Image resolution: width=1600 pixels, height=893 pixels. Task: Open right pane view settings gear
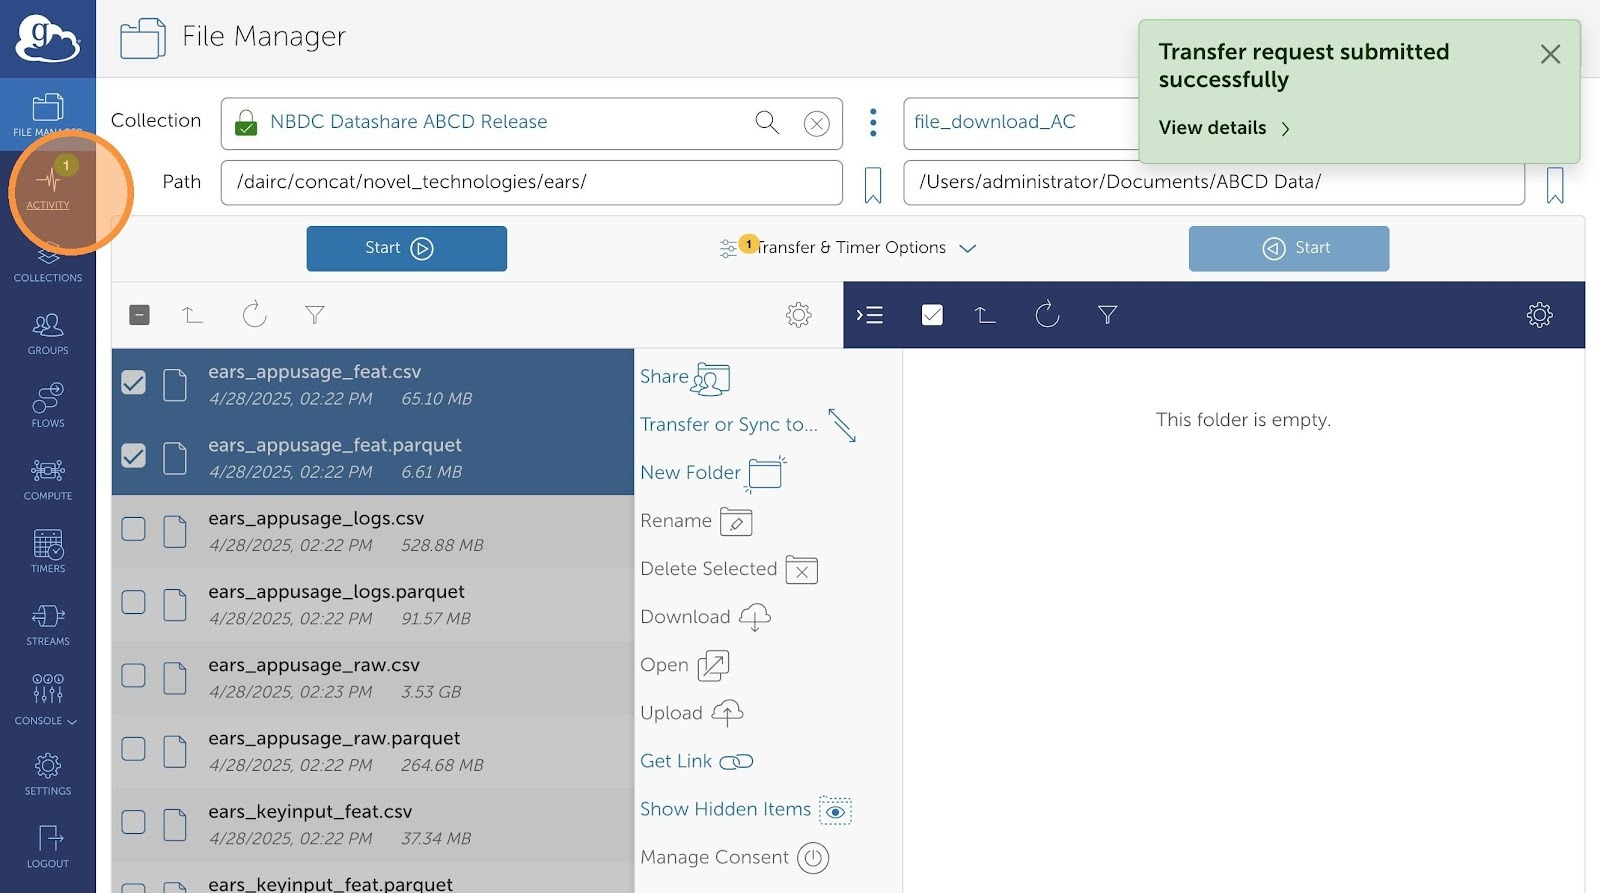tap(1540, 315)
